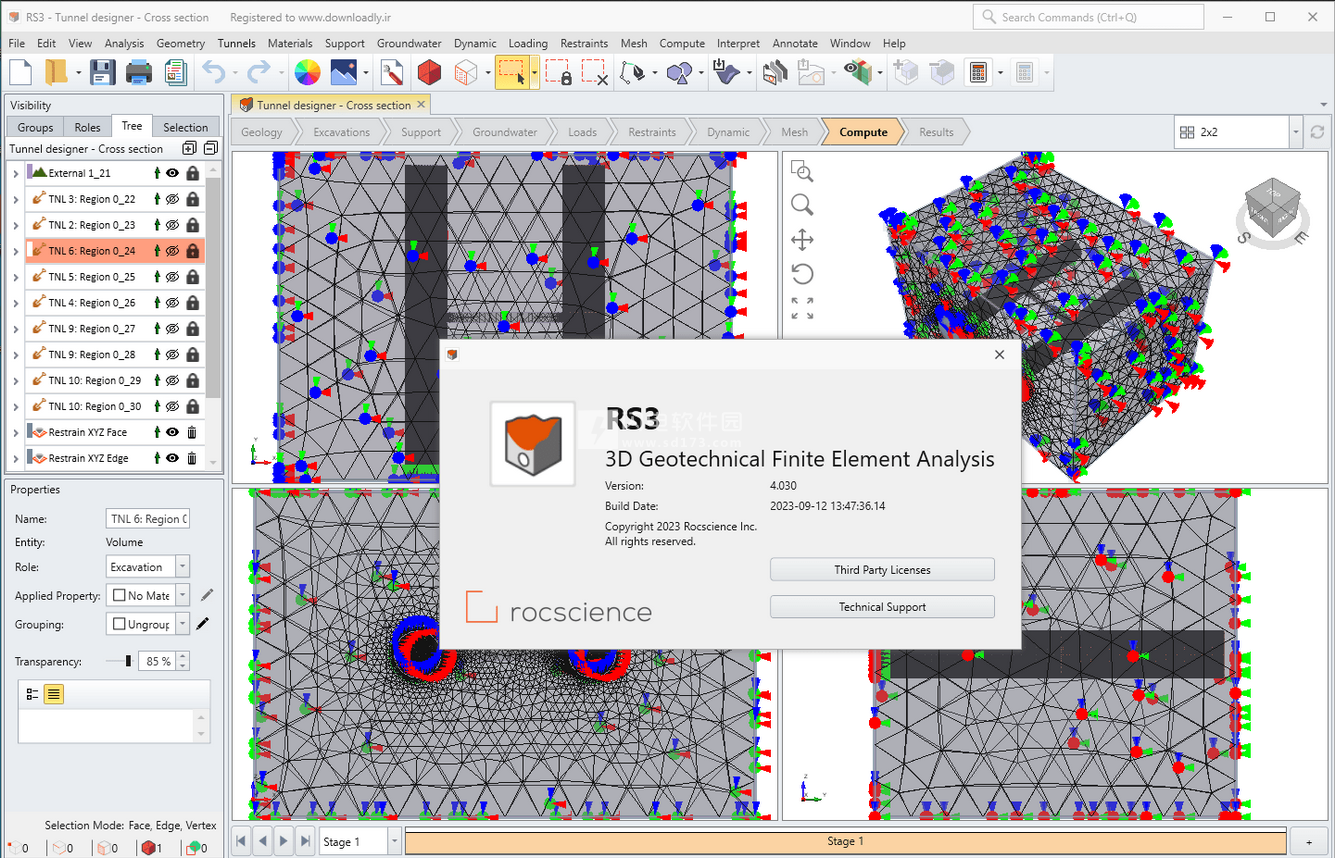Open the Interpret menu

(738, 43)
